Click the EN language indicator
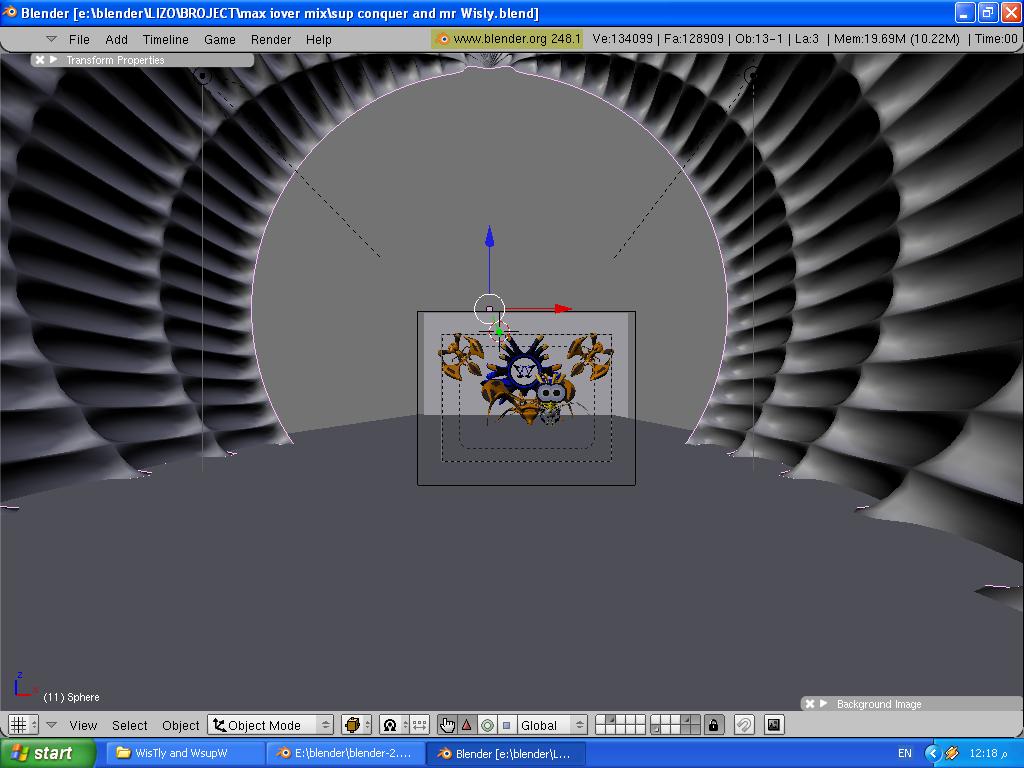Screen dimensions: 1024x768 (904, 753)
